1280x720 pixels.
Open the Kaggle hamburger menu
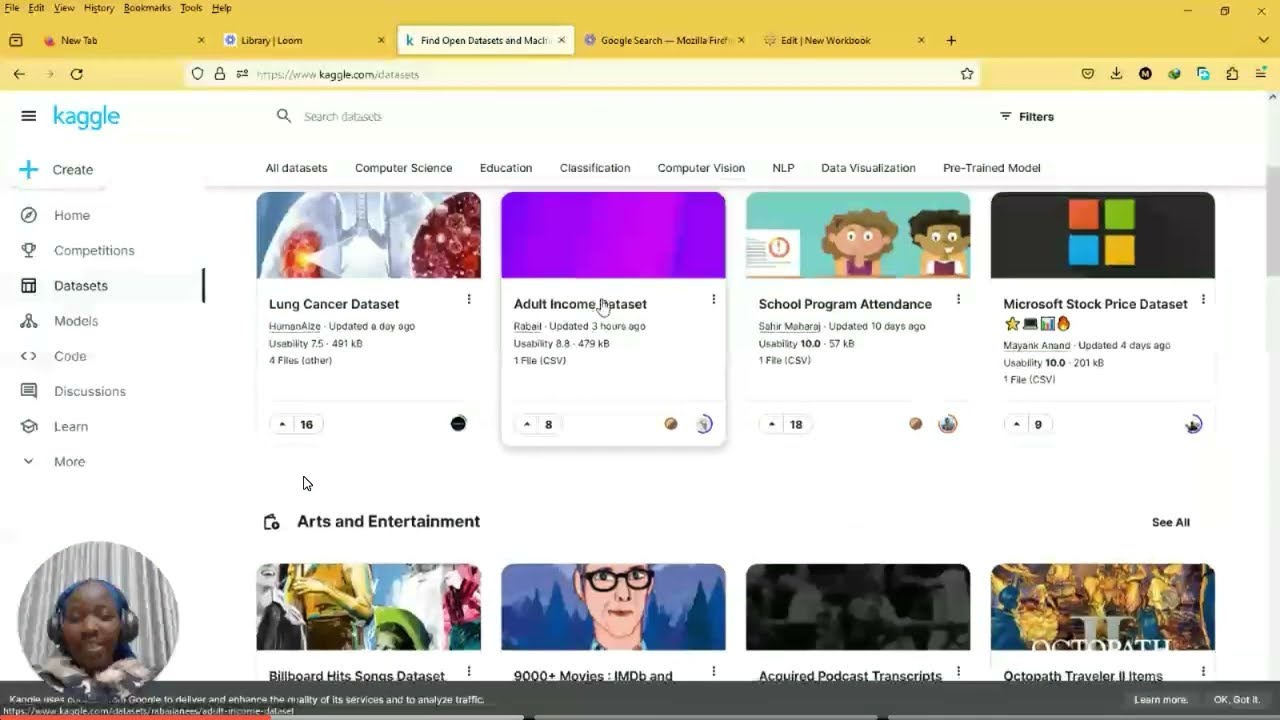coord(28,116)
